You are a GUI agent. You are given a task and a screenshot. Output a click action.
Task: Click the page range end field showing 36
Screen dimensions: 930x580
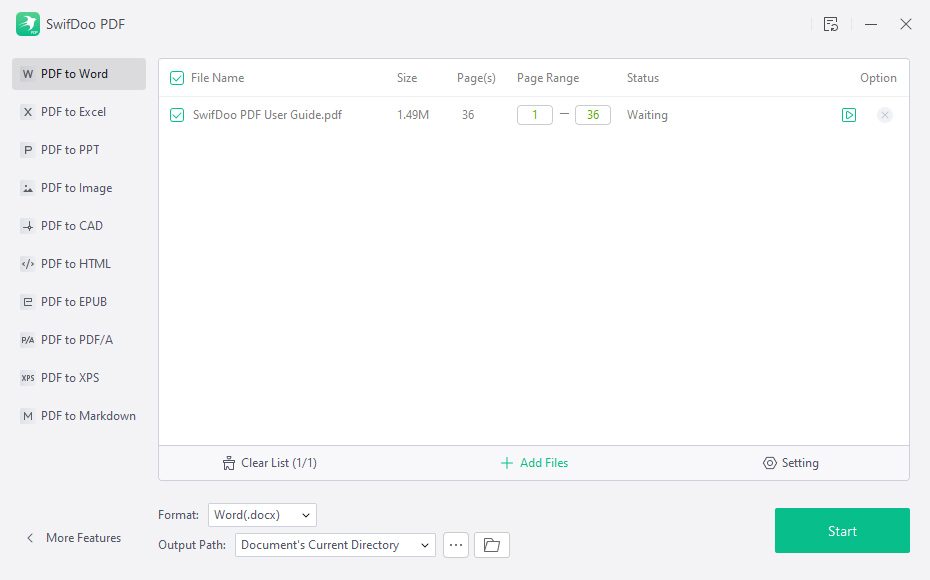[593, 115]
